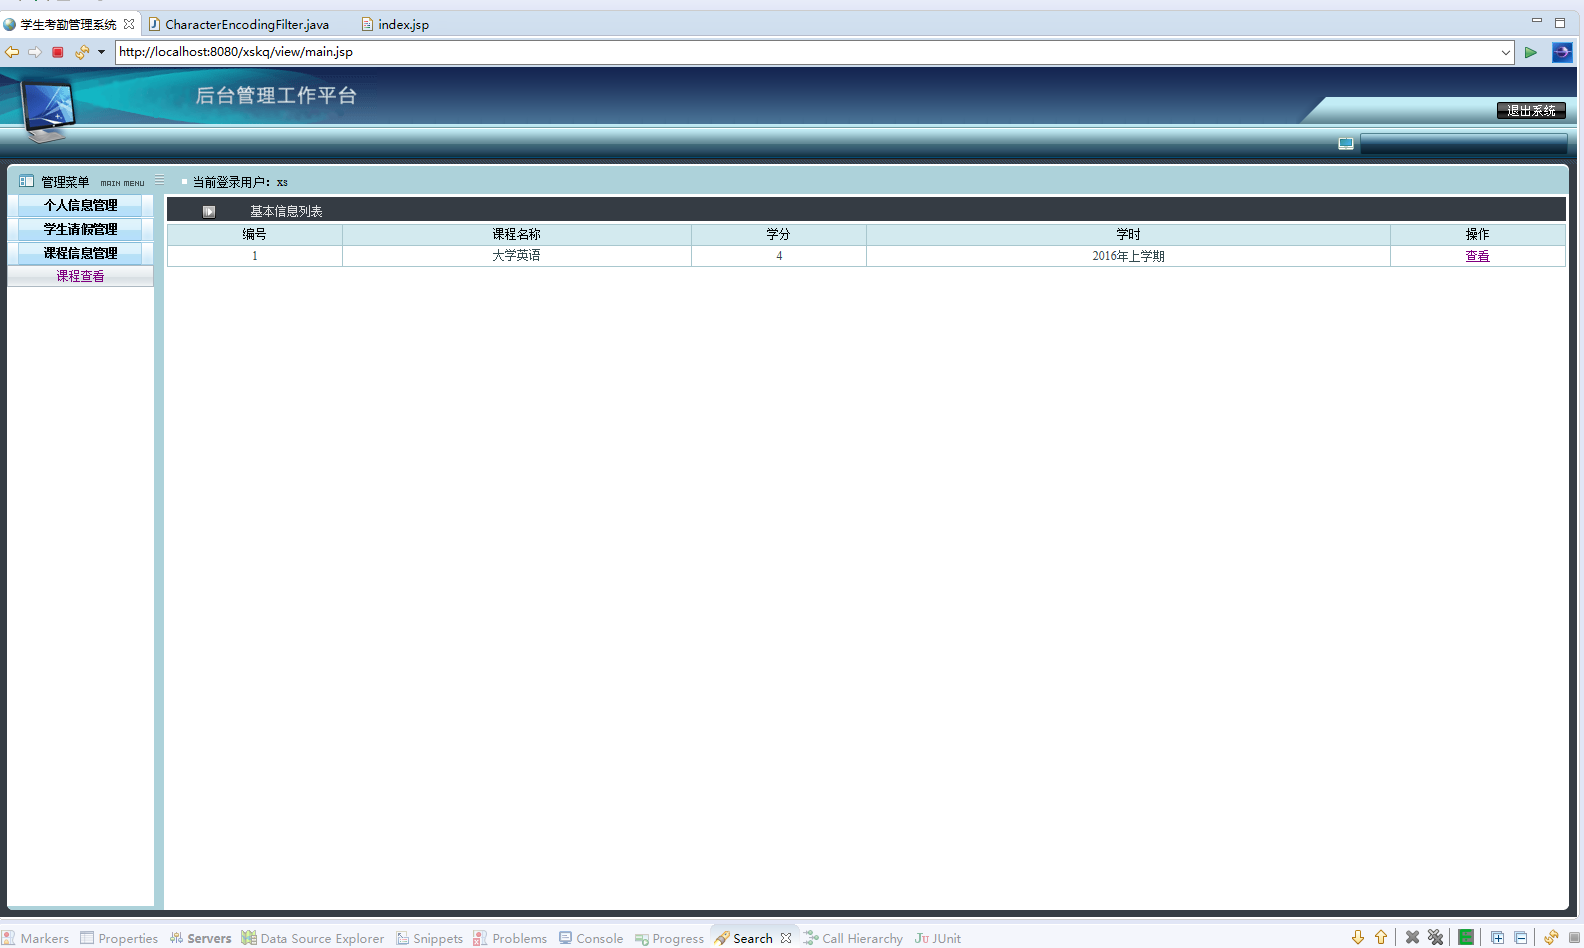The width and height of the screenshot is (1584, 948).
Task: Open the 课程查看 menu link
Action: tap(80, 276)
